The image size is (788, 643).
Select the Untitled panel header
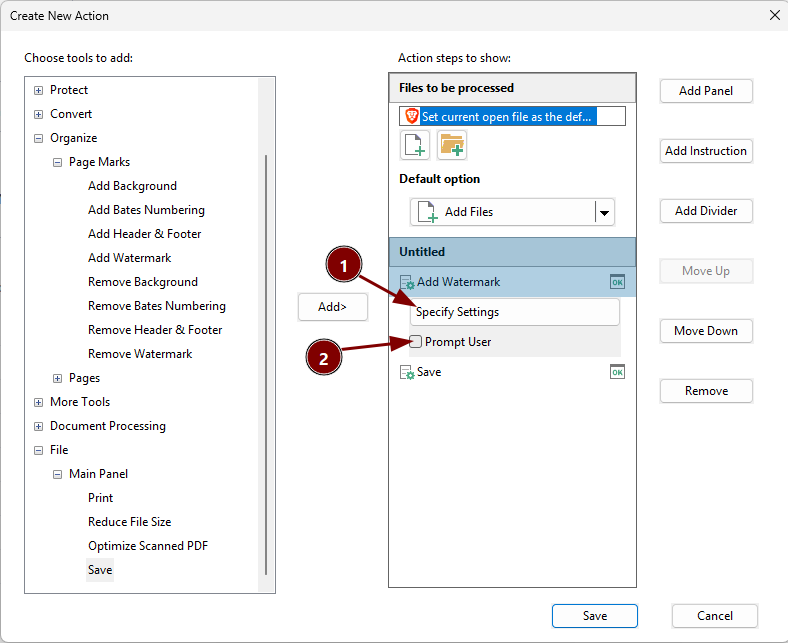pyautogui.click(x=513, y=252)
